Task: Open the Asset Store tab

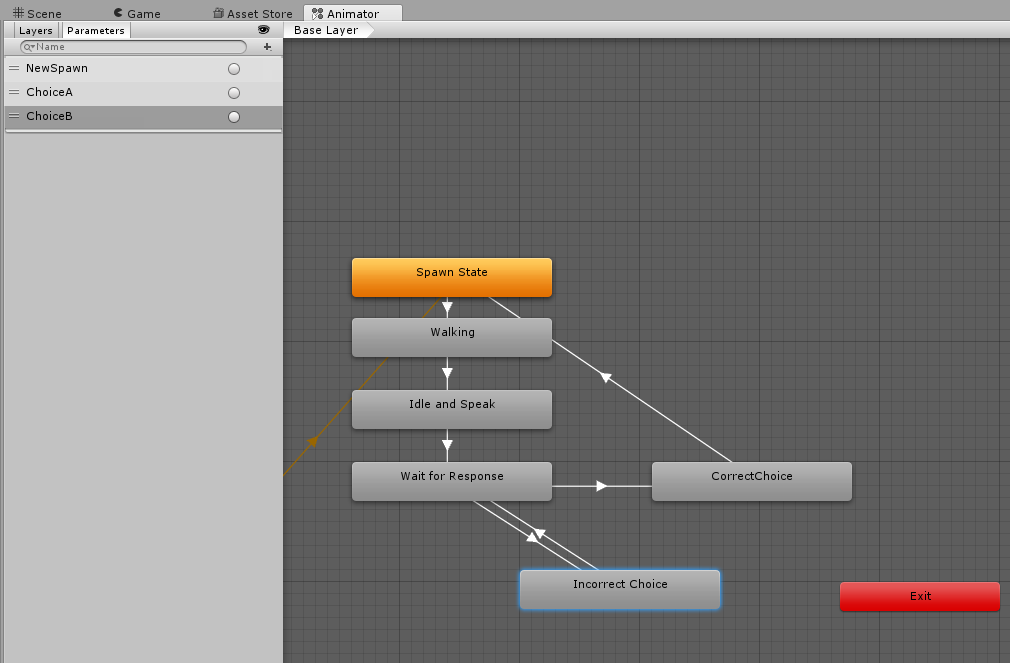Action: (x=252, y=14)
